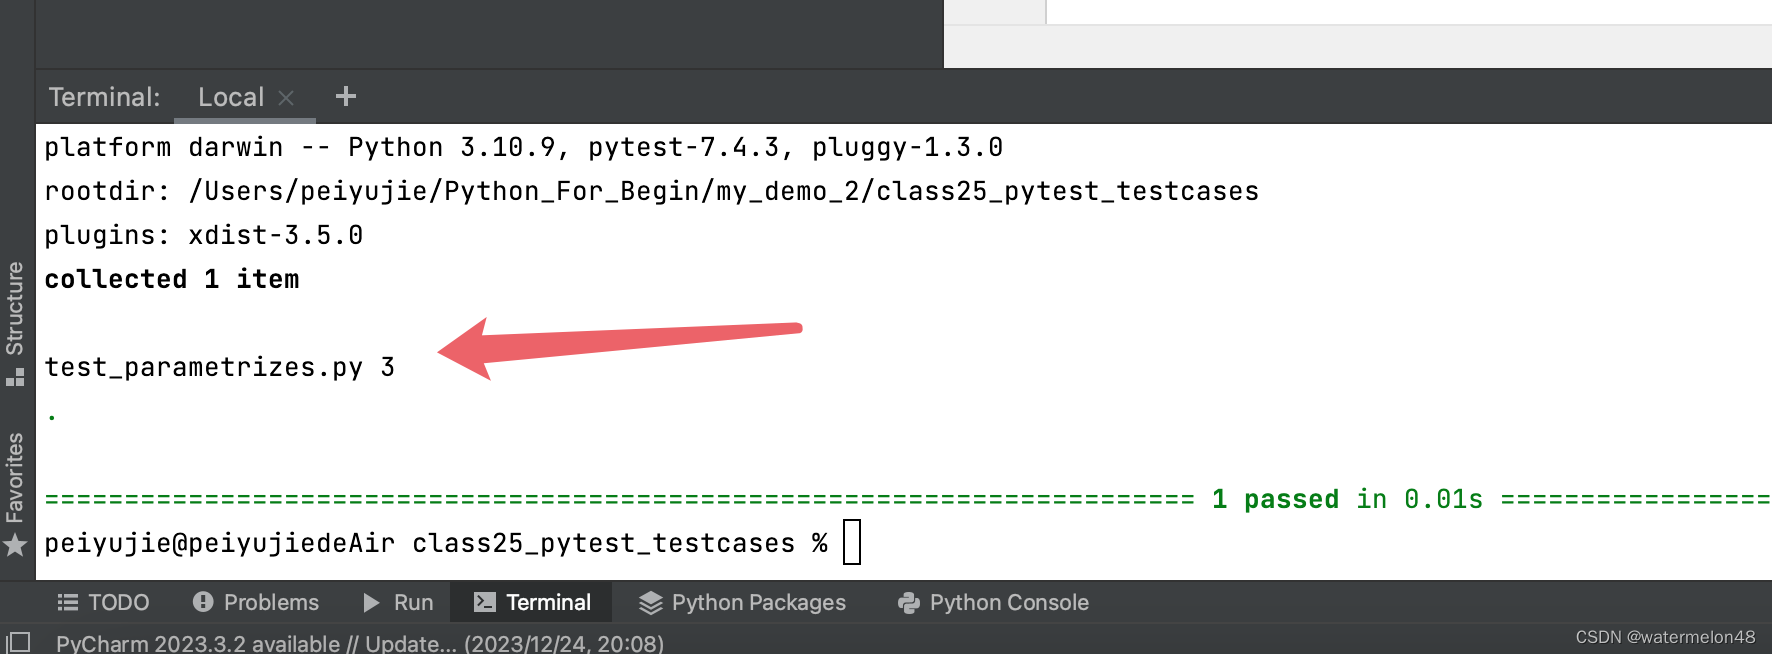The width and height of the screenshot is (1772, 654).
Task: Click the TODO list icon
Action: click(x=67, y=602)
